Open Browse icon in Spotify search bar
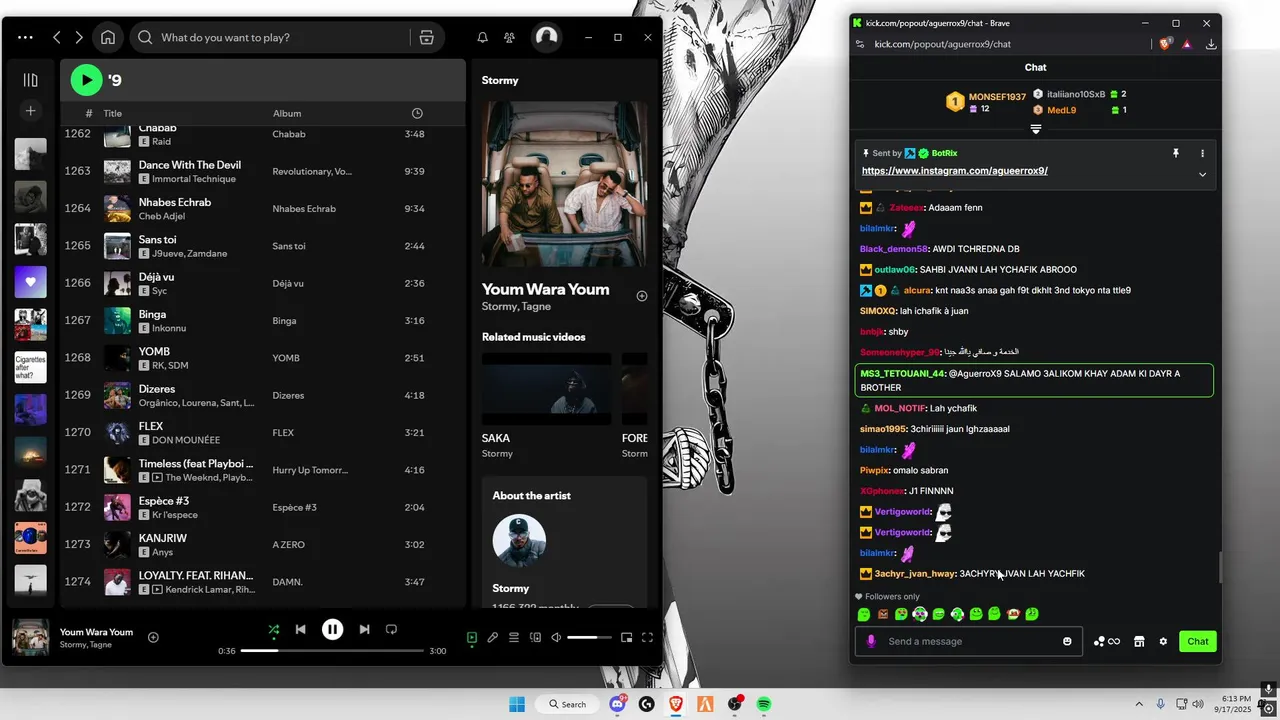The width and height of the screenshot is (1280, 720). (426, 37)
